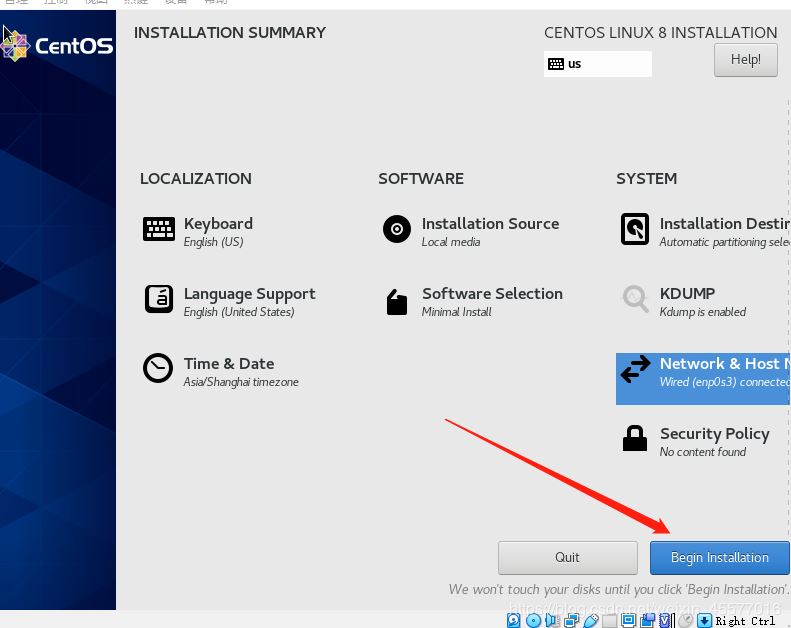This screenshot has height=628, width=791.
Task: Open Security Policy lock icon
Action: pyautogui.click(x=635, y=438)
